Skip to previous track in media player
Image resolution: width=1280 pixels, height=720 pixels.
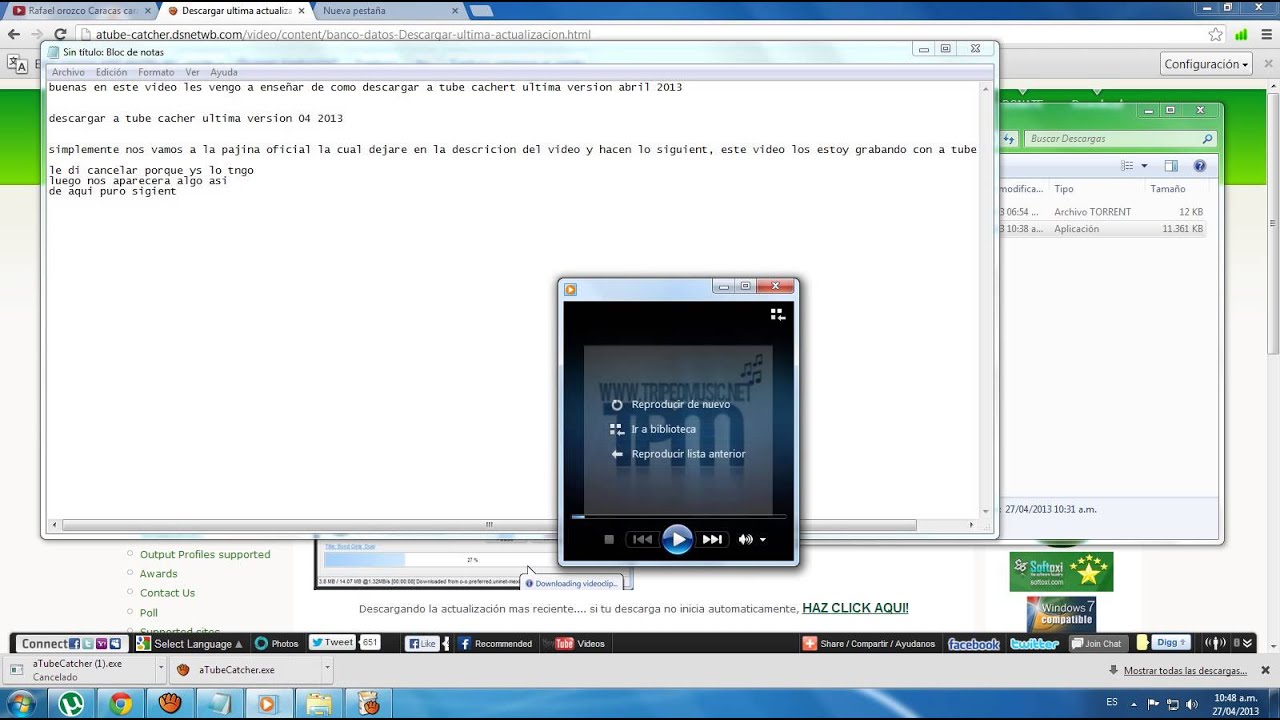click(642, 539)
